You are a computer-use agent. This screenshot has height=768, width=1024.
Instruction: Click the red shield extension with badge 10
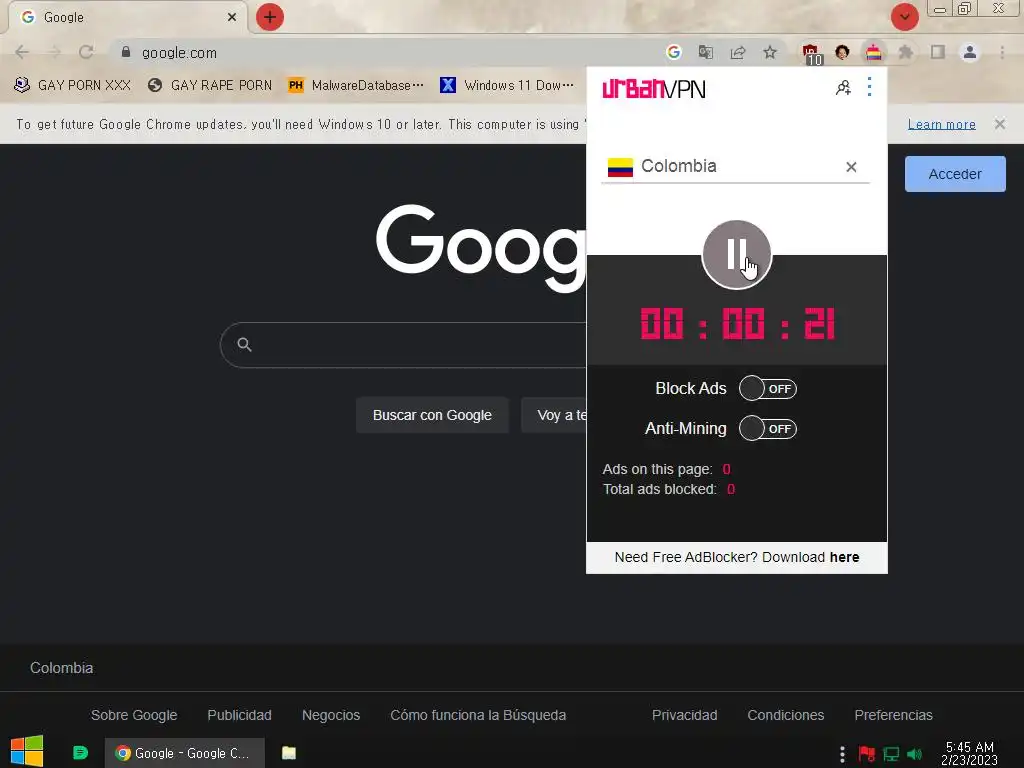point(810,54)
